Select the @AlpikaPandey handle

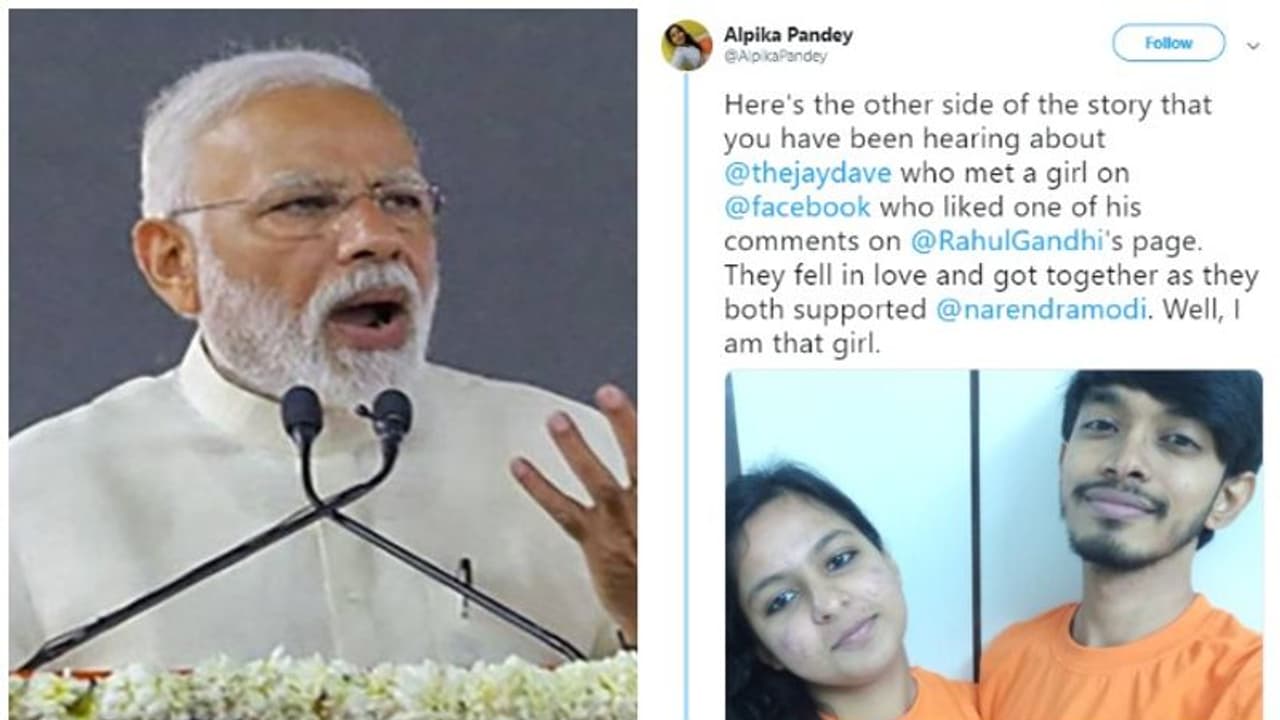tap(776, 57)
